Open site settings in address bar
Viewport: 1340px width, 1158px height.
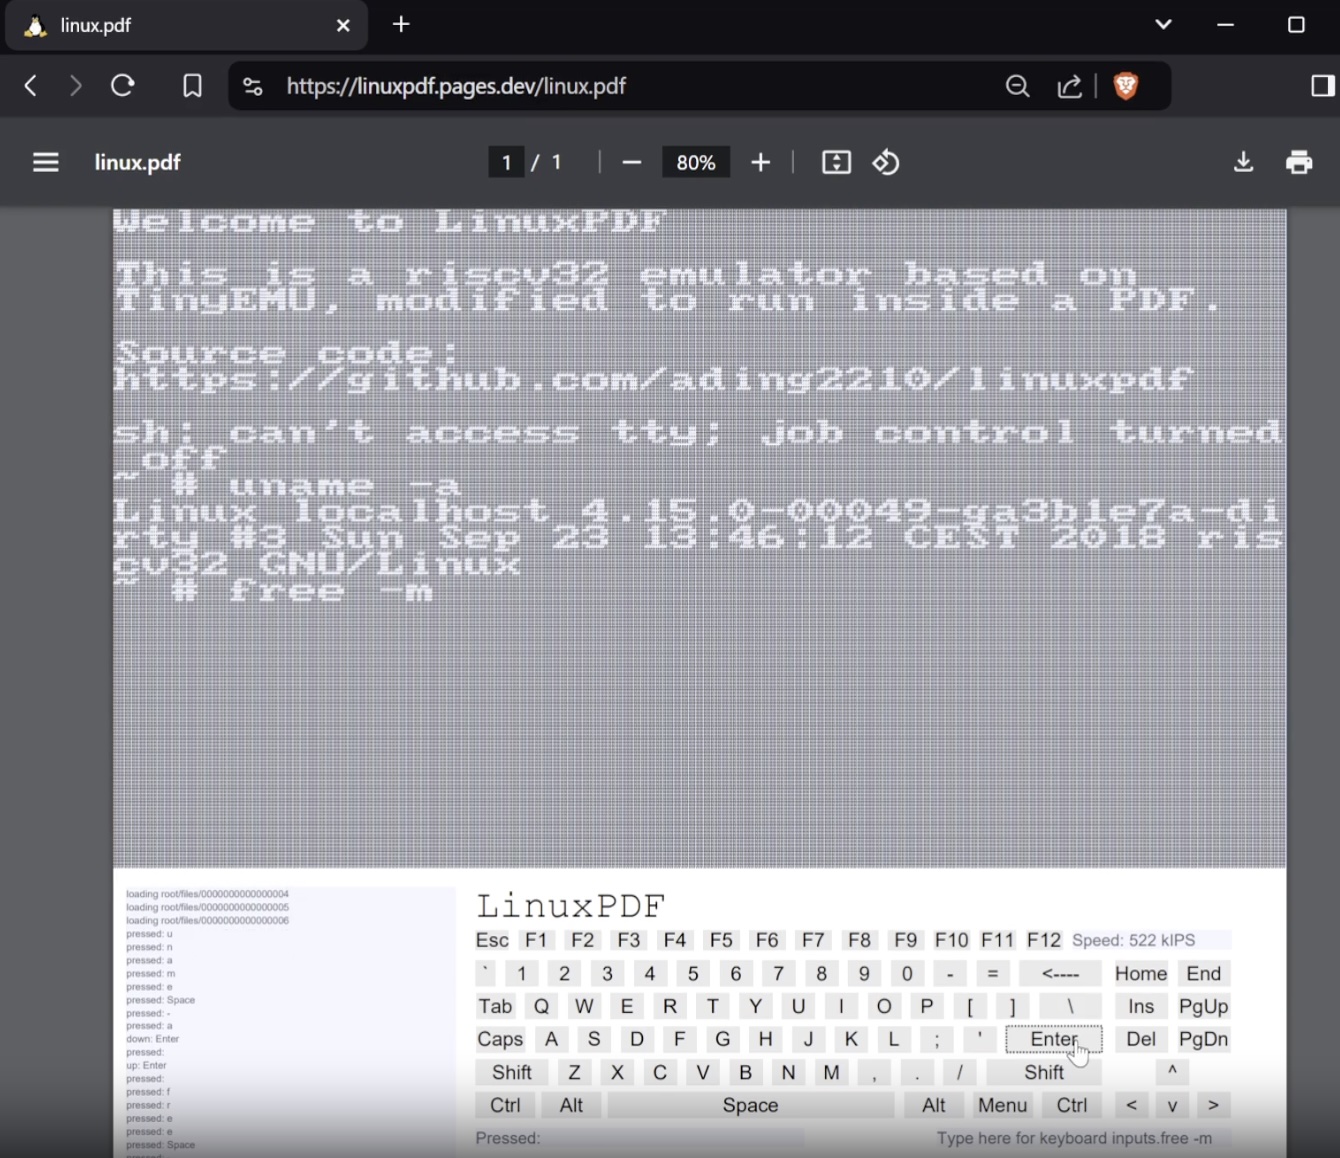pyautogui.click(x=253, y=86)
